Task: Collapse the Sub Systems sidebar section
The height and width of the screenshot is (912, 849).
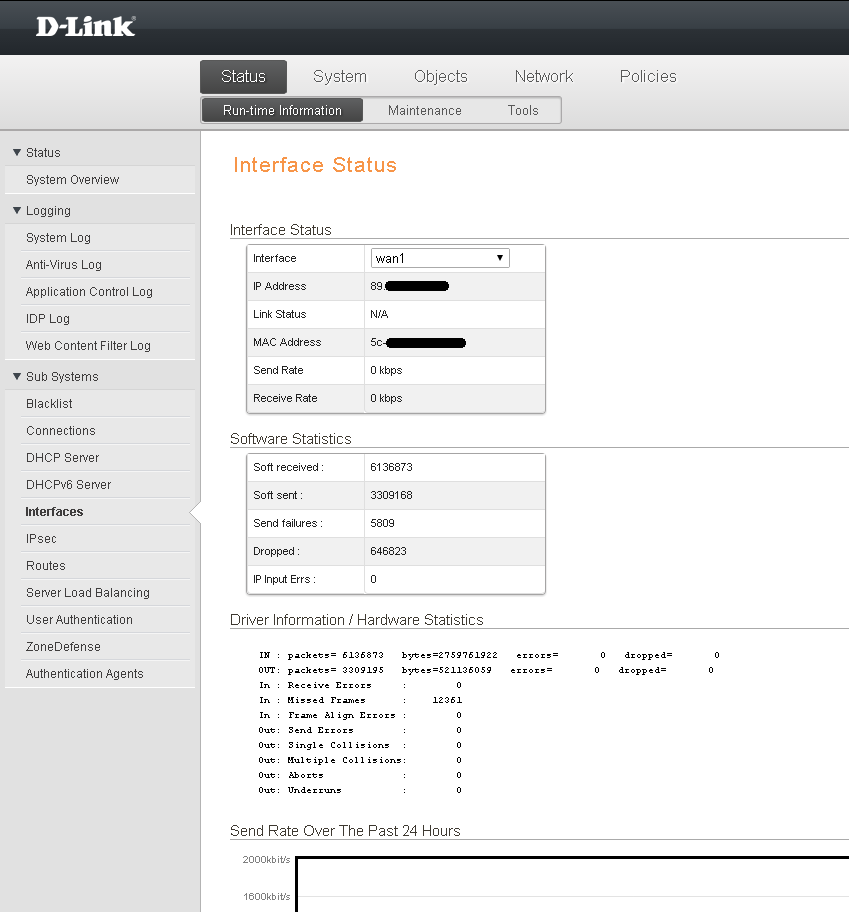Action: tap(56, 377)
